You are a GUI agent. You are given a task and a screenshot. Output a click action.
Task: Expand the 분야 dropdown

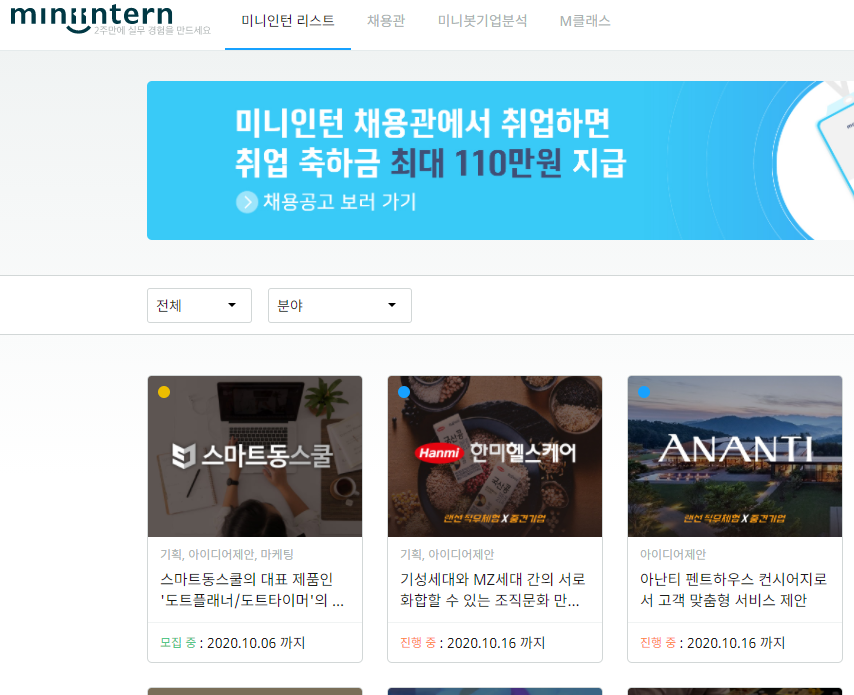(340, 306)
